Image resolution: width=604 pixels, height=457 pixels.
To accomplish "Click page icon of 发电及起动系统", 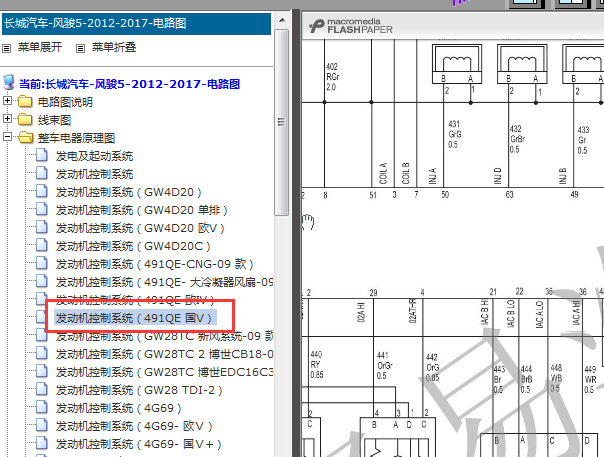I will tap(42, 155).
